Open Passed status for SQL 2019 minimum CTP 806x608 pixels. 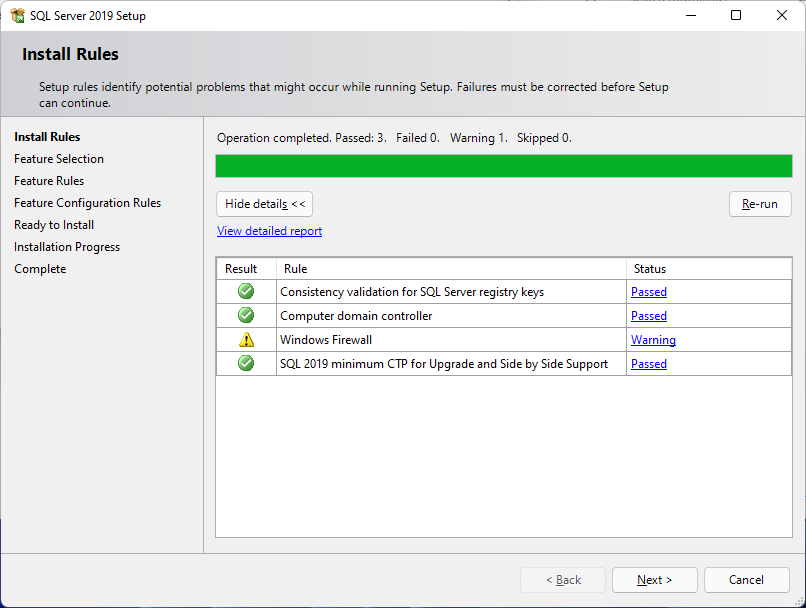tap(649, 364)
